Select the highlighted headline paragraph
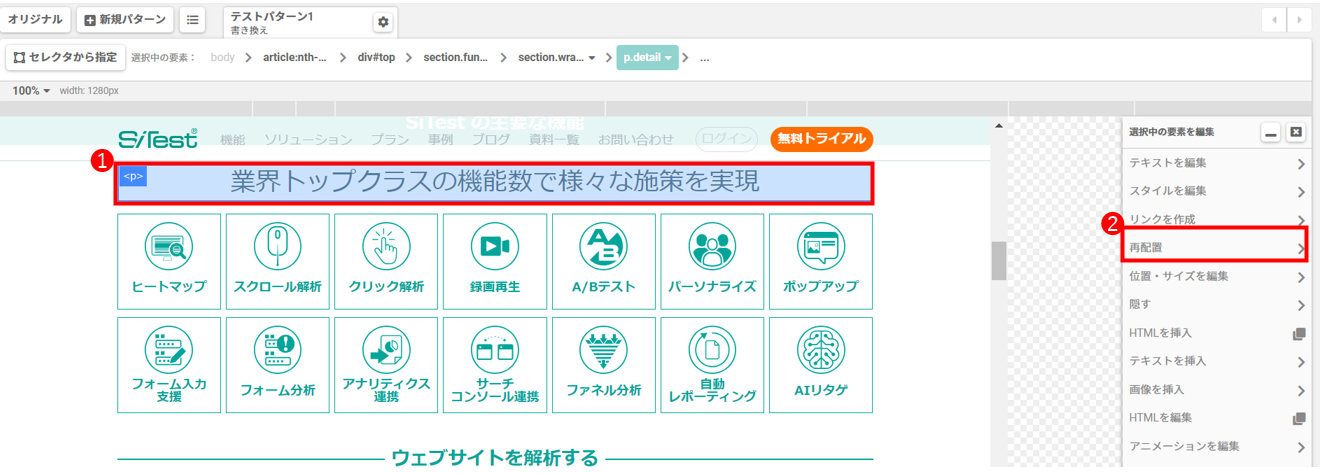 pyautogui.click(x=494, y=183)
